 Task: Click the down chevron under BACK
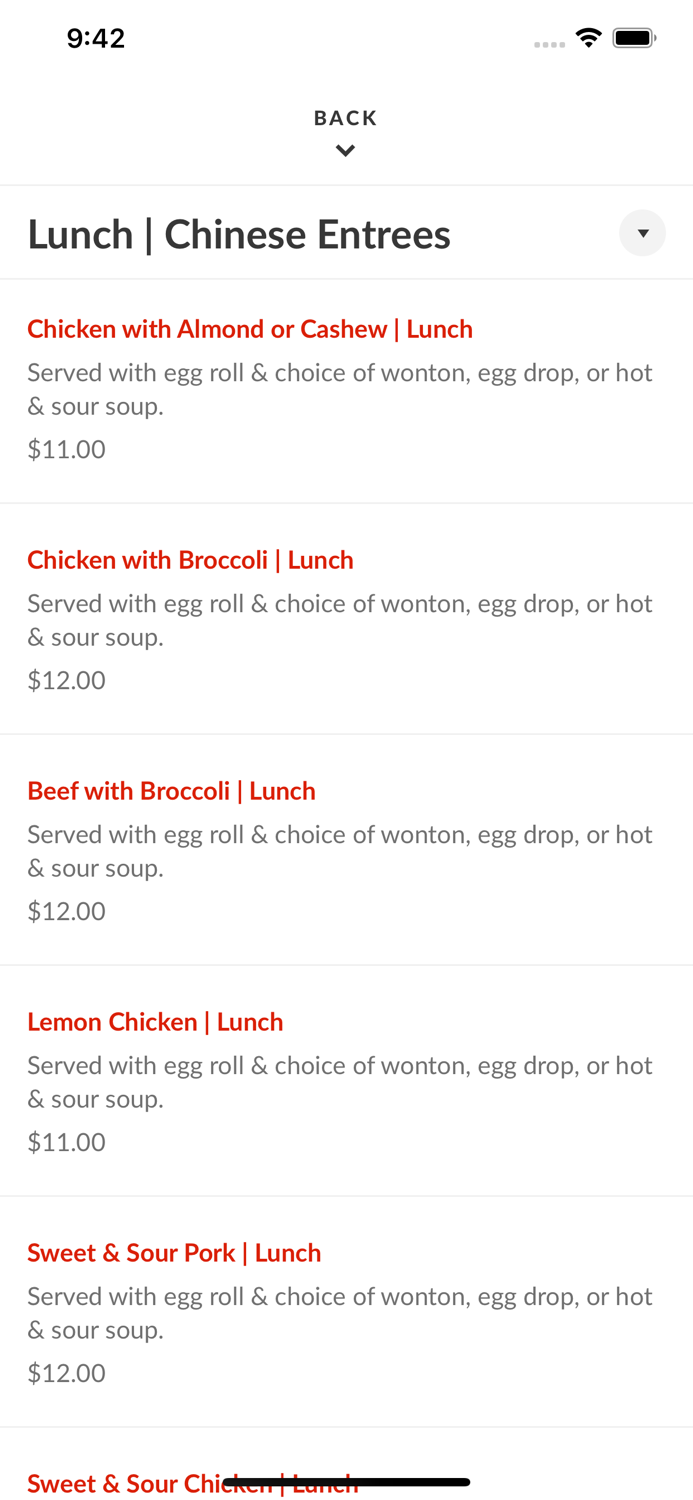(345, 151)
